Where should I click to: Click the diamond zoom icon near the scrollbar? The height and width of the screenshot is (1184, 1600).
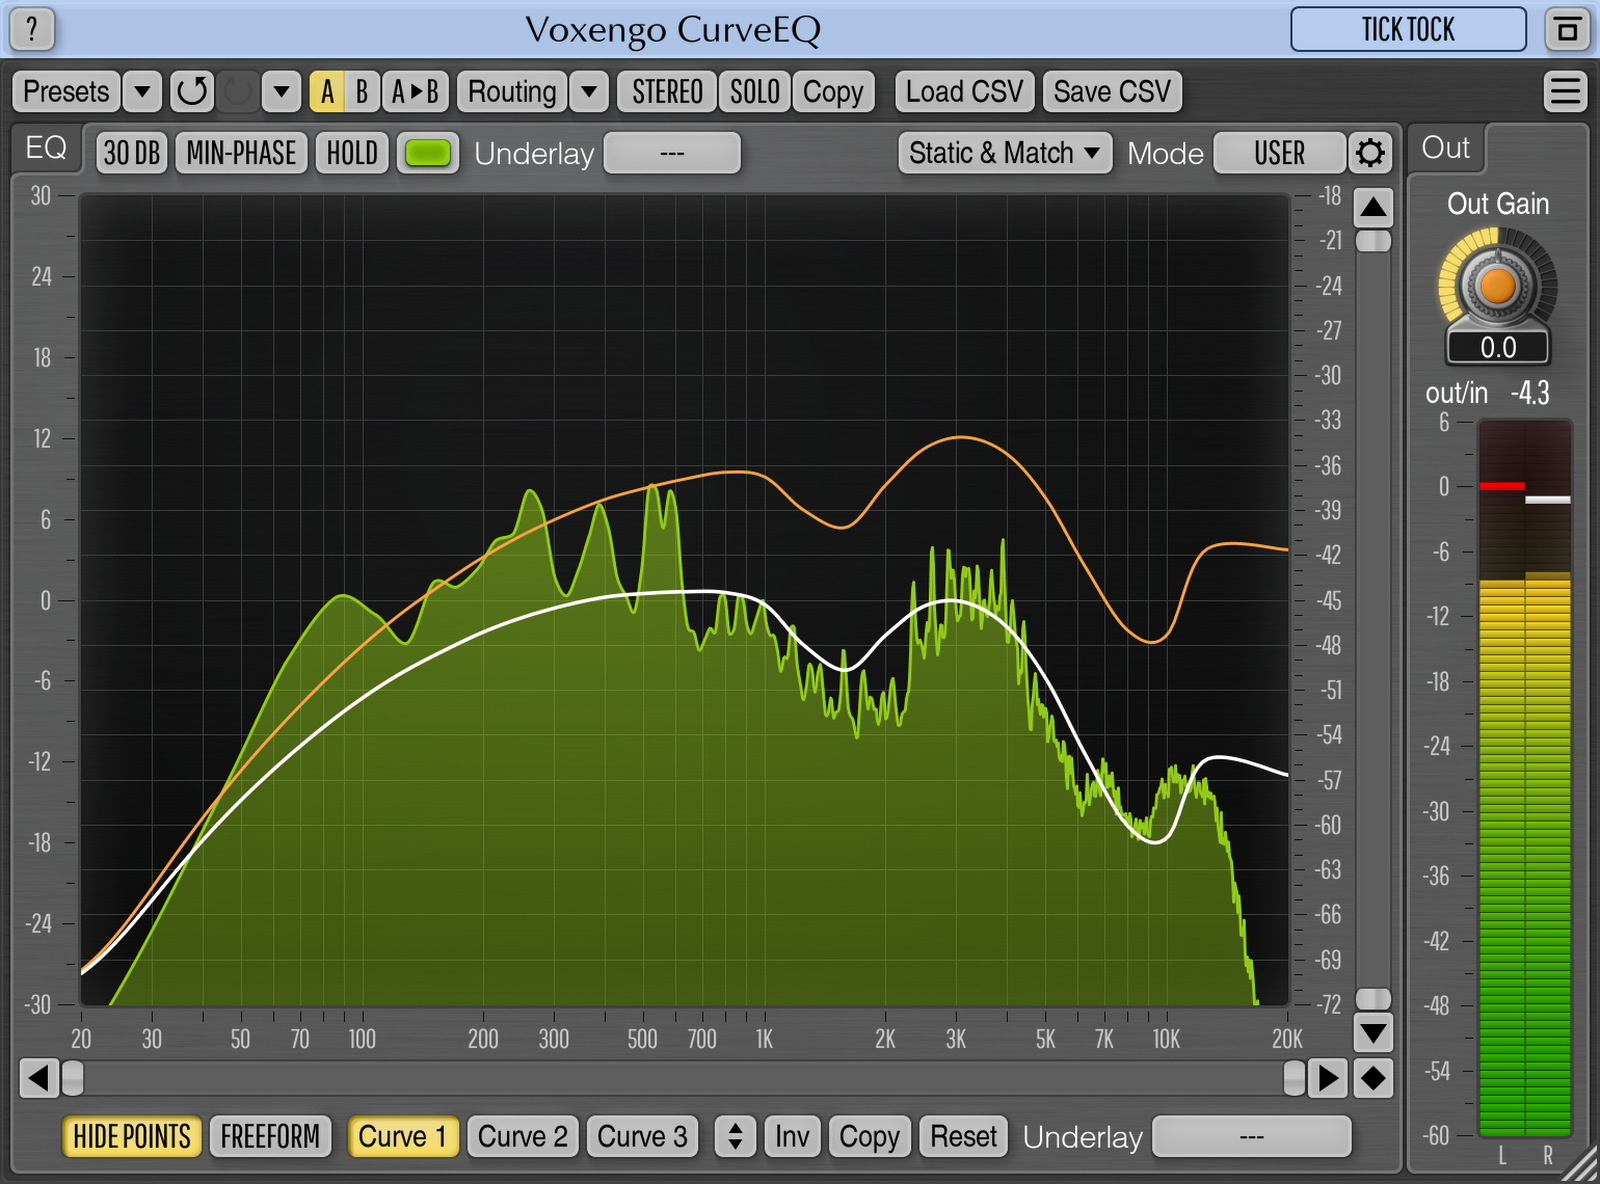[1371, 1079]
